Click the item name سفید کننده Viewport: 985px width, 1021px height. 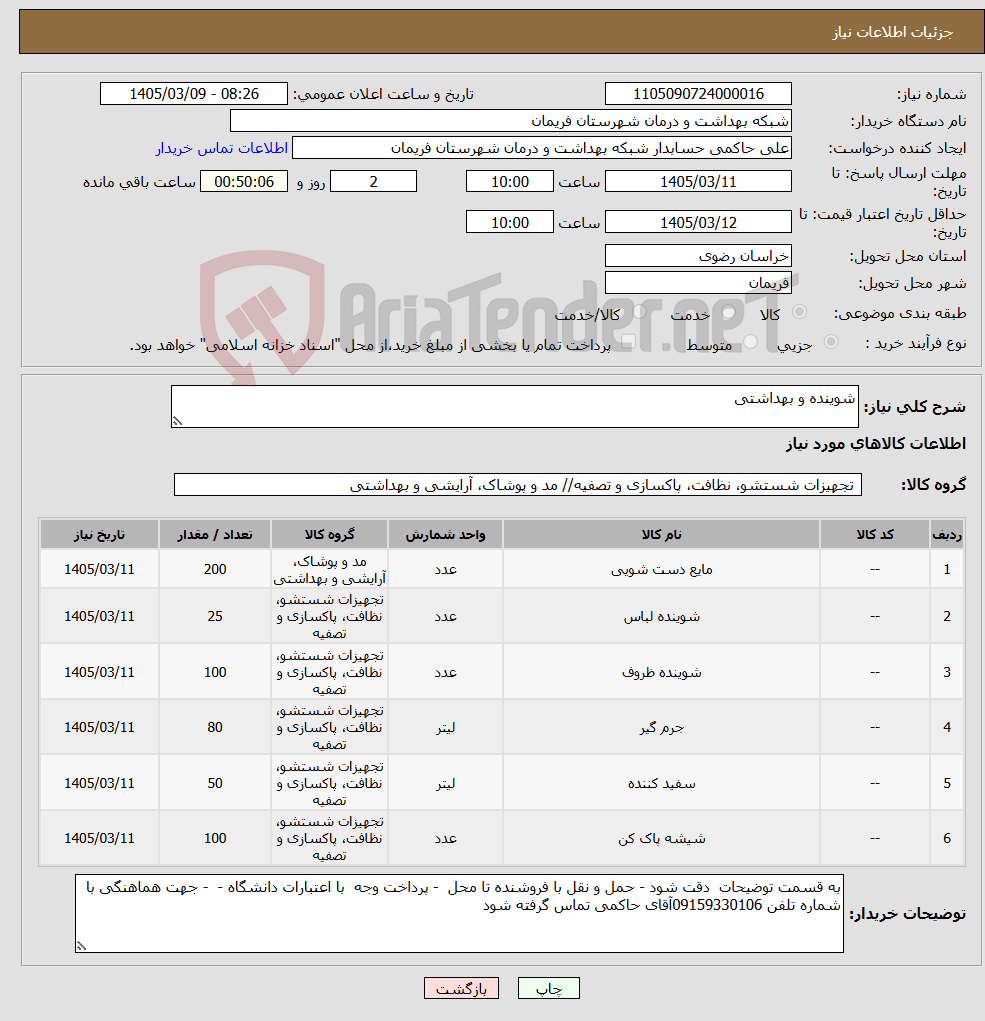[x=661, y=783]
